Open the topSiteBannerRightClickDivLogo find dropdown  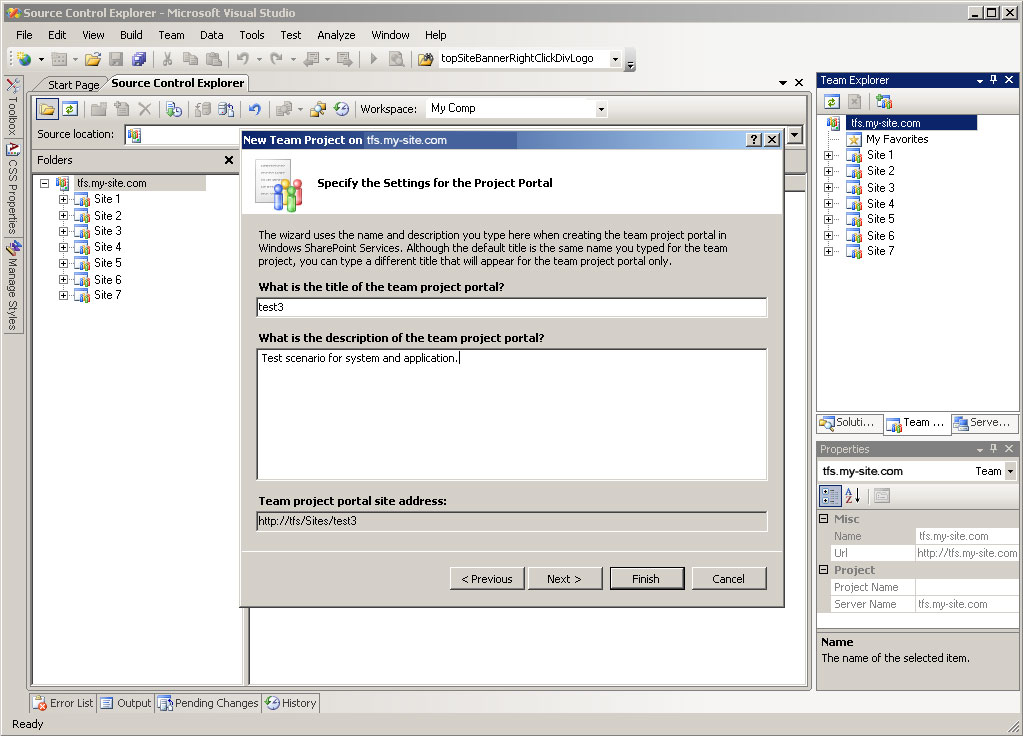pyautogui.click(x=615, y=59)
